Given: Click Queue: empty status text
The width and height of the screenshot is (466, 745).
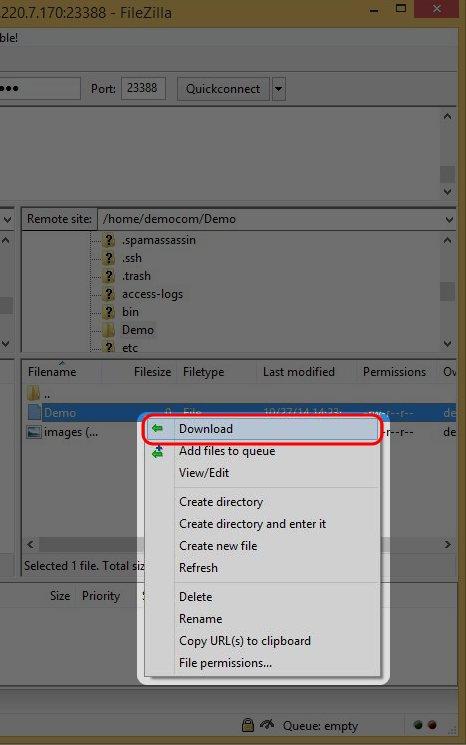Looking at the screenshot, I should (x=320, y=726).
